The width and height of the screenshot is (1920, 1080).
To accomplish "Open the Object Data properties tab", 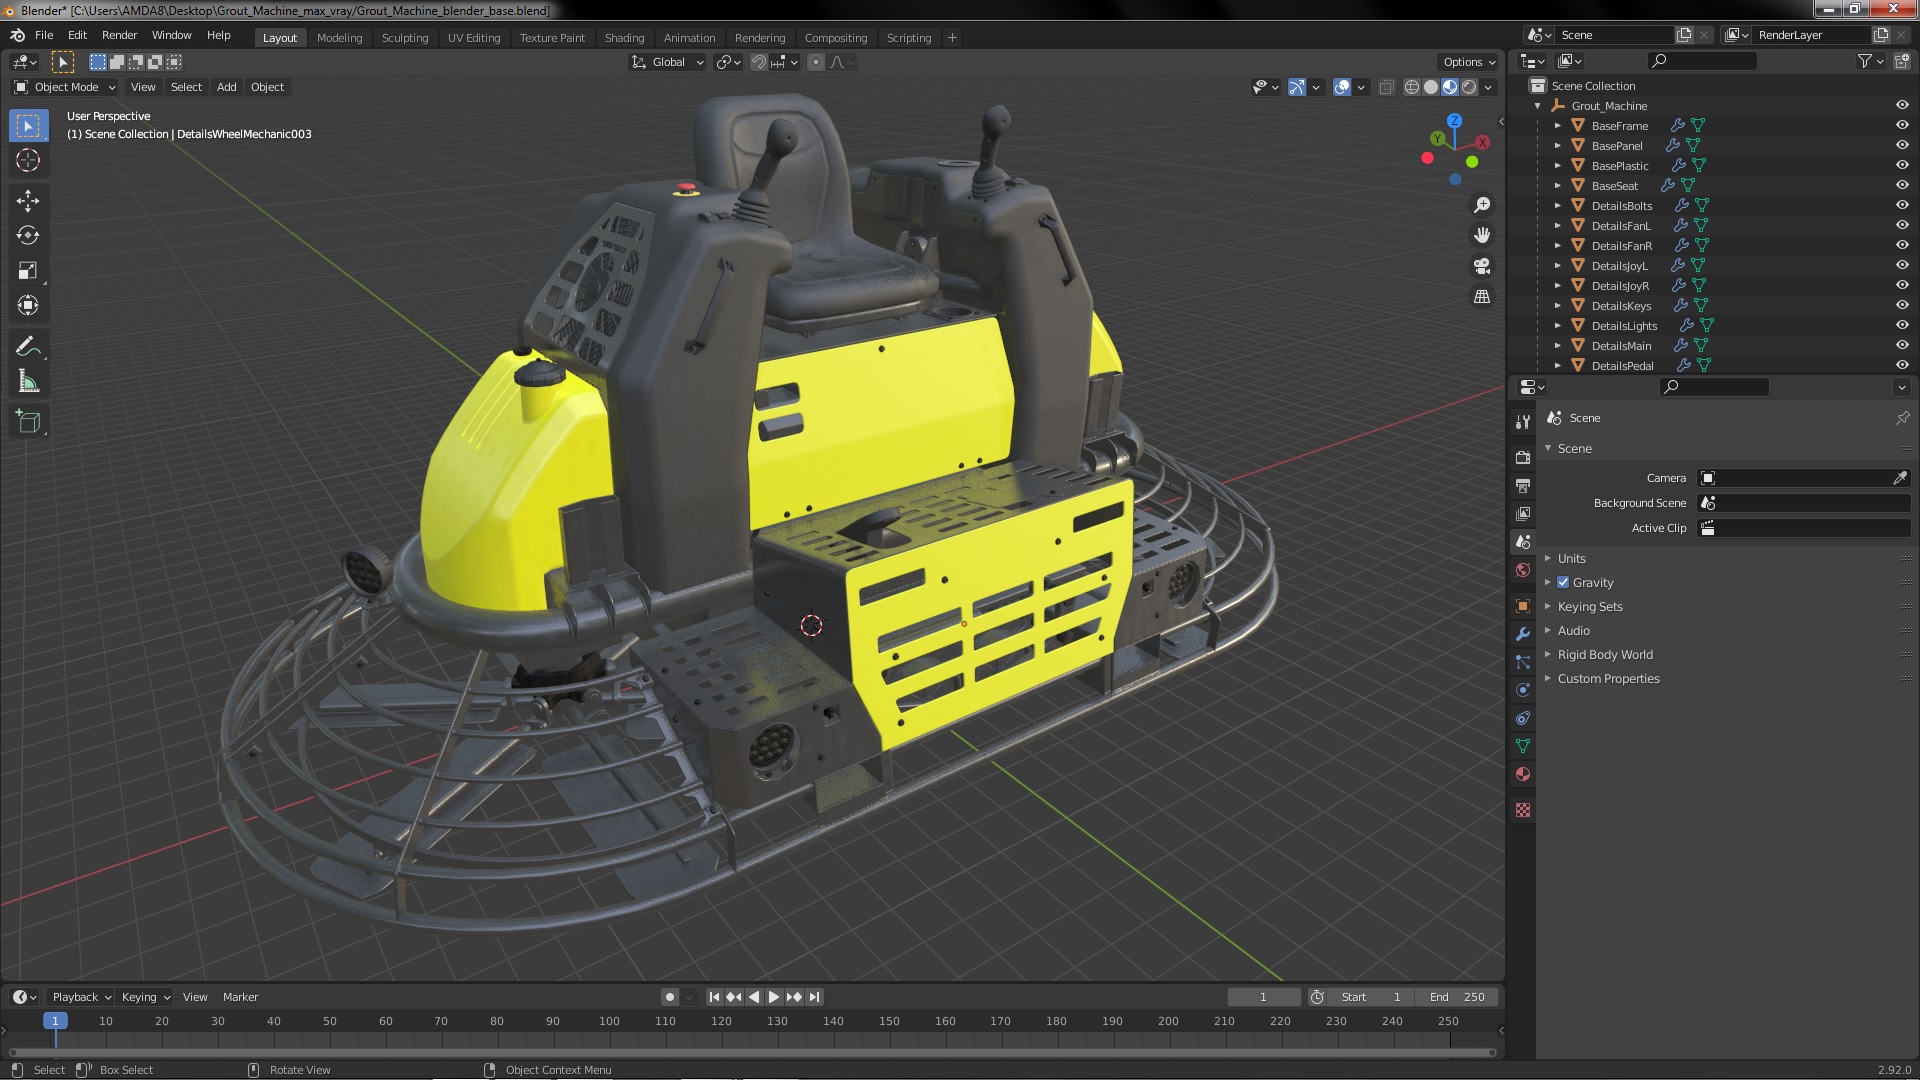I will pos(1523,746).
